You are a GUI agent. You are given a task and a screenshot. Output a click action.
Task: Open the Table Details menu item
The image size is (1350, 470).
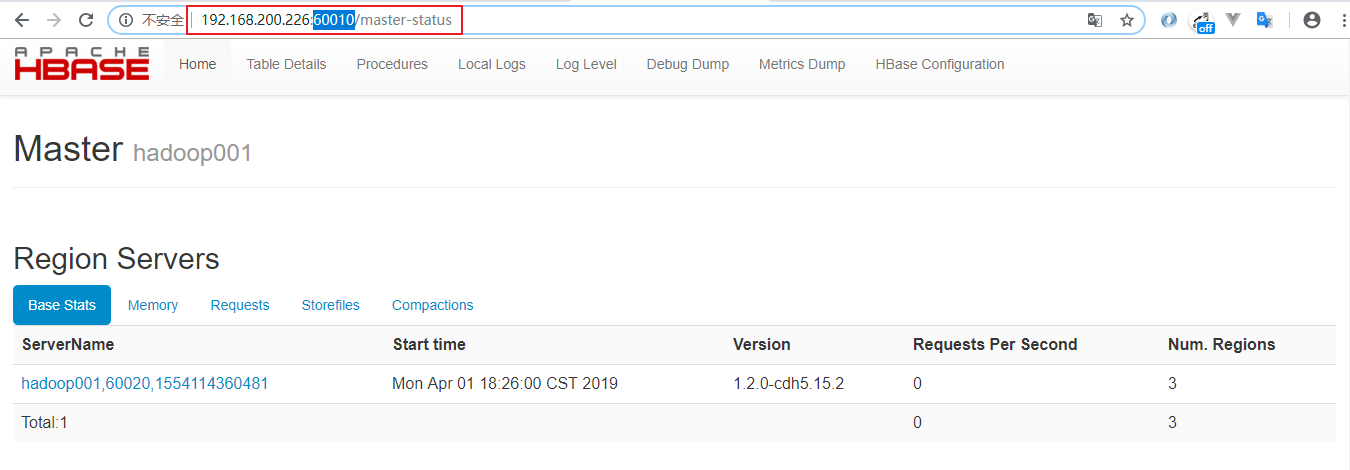click(x=286, y=64)
